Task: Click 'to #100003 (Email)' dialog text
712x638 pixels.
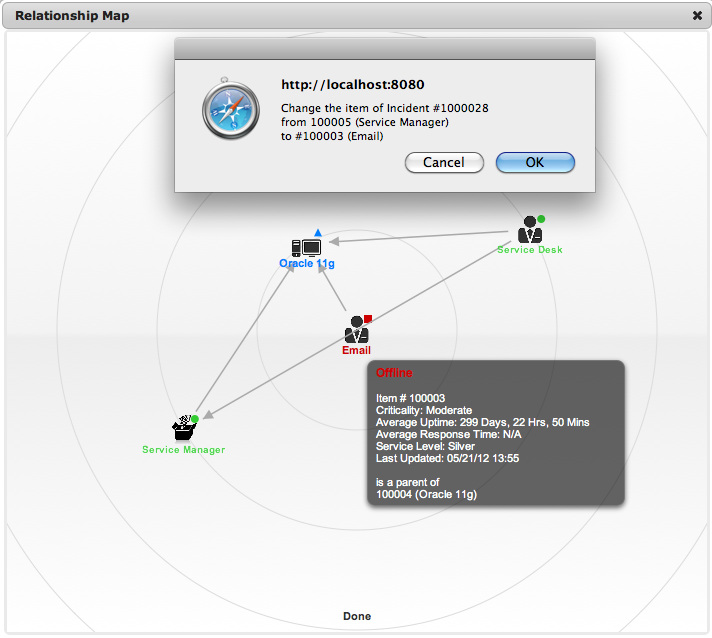Action: coord(332,136)
